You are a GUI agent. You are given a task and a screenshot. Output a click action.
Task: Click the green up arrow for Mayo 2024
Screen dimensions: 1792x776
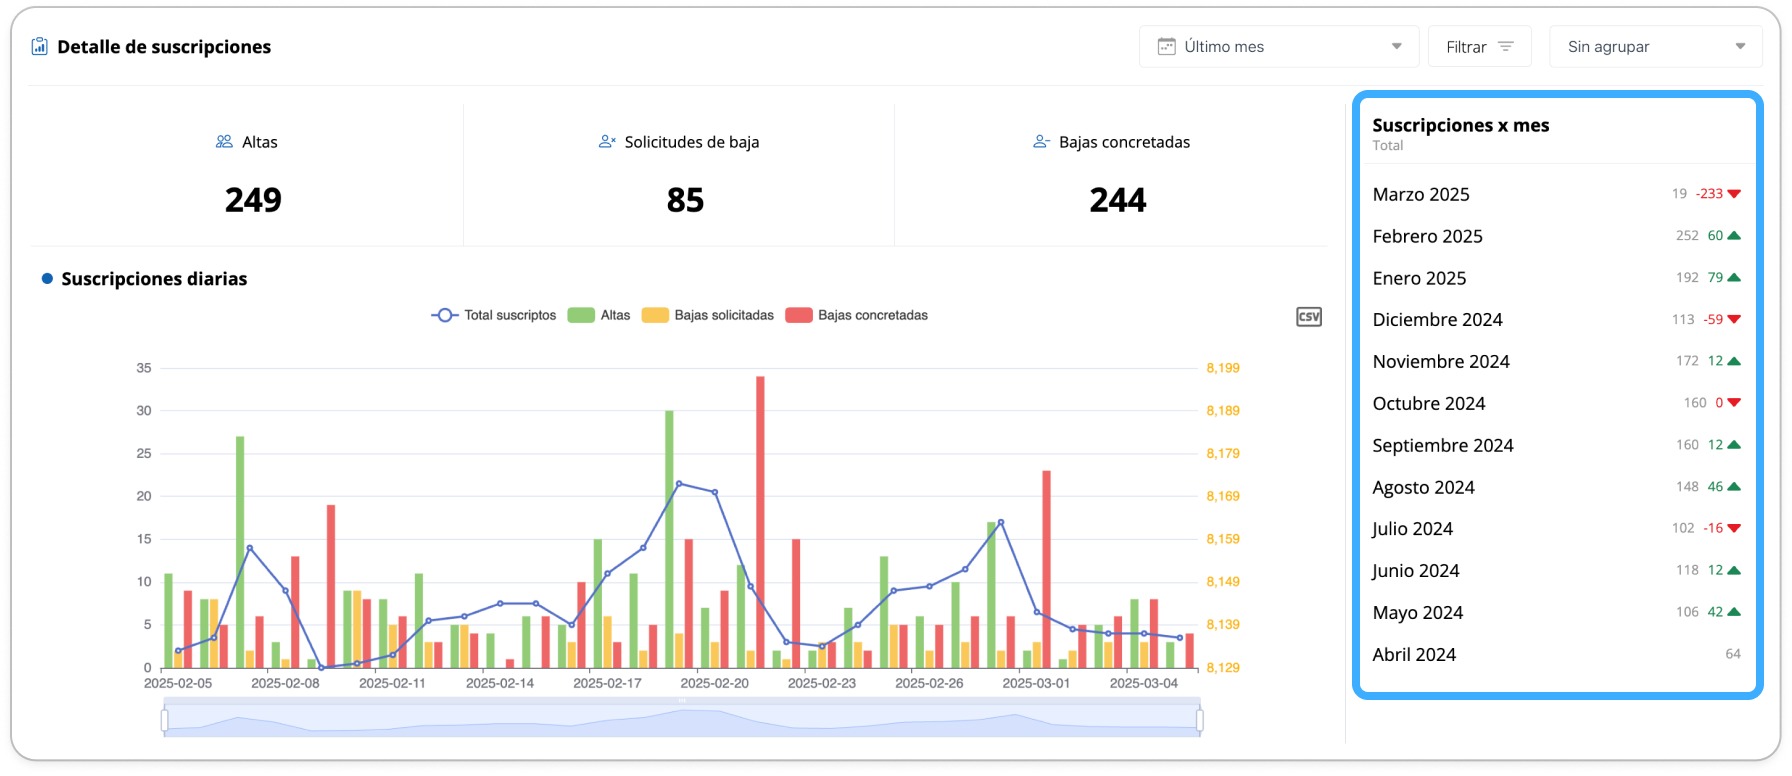point(1734,612)
